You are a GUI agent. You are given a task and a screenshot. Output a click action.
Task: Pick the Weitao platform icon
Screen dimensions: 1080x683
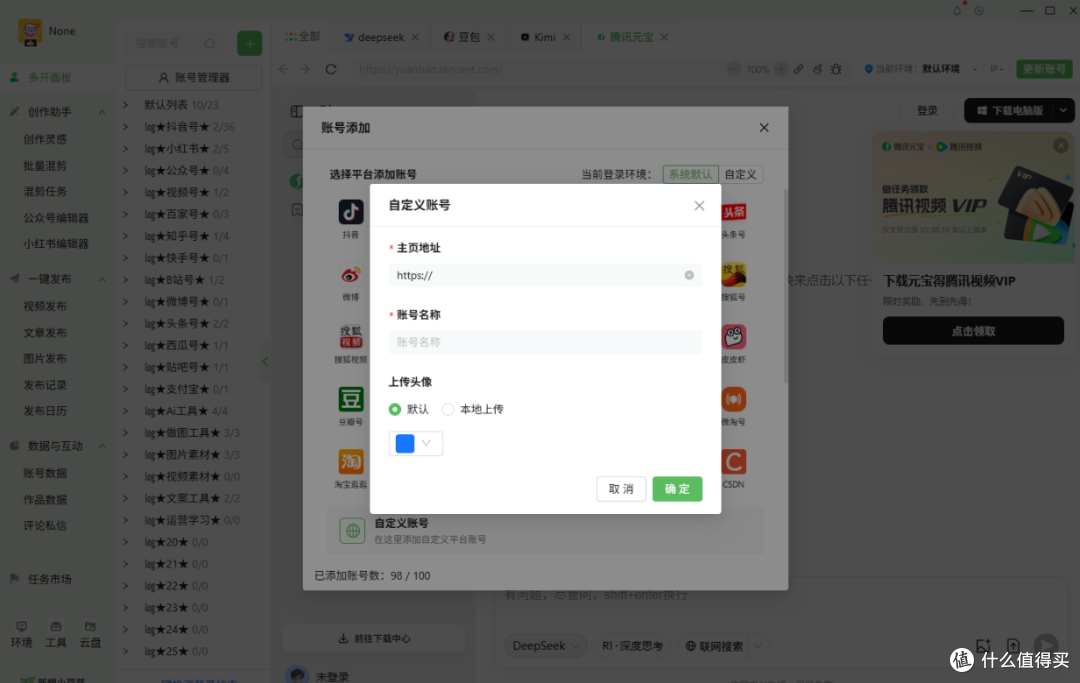tap(734, 399)
